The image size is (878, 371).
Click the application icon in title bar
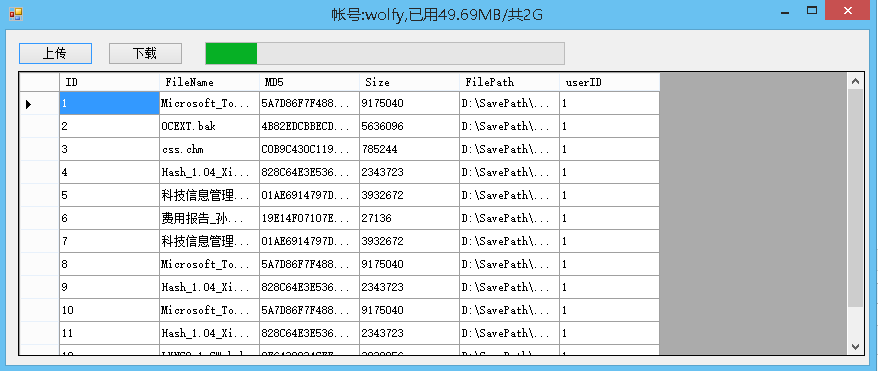[x=16, y=14]
